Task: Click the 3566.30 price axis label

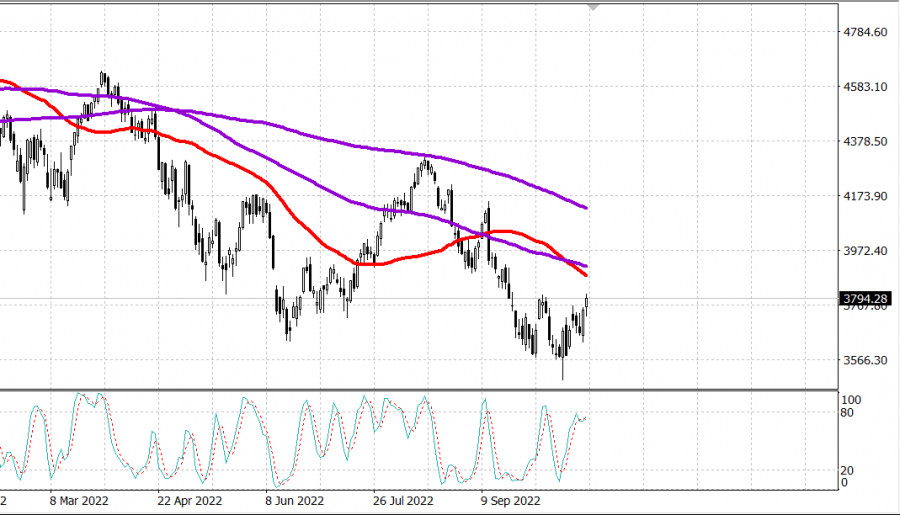Action: click(x=865, y=360)
